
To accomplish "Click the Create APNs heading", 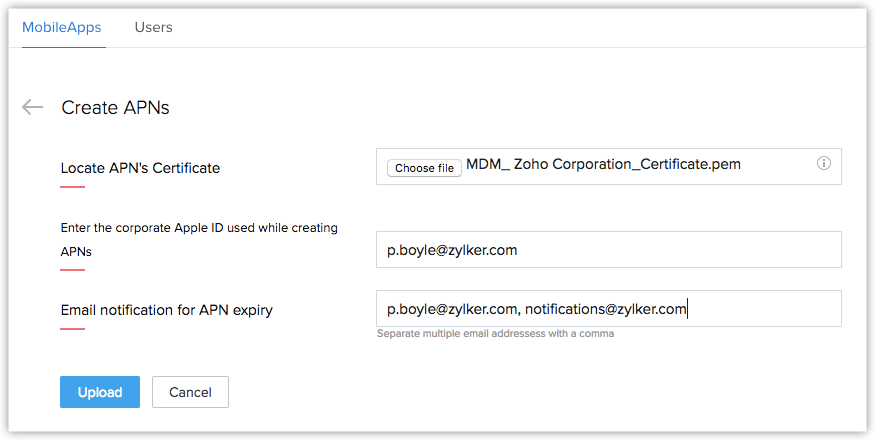I will (116, 108).
